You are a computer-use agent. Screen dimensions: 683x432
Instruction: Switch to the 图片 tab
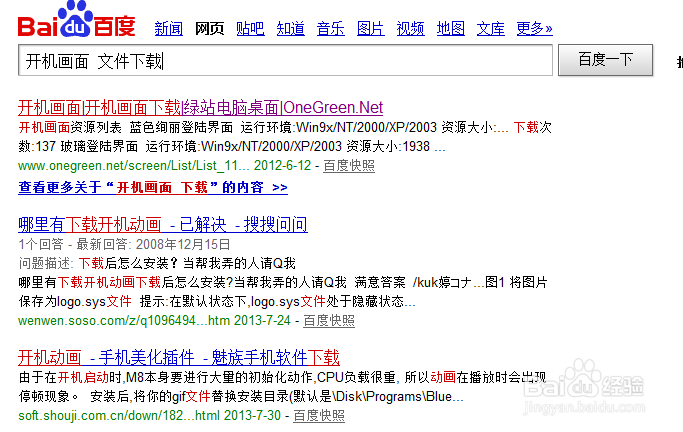click(371, 29)
